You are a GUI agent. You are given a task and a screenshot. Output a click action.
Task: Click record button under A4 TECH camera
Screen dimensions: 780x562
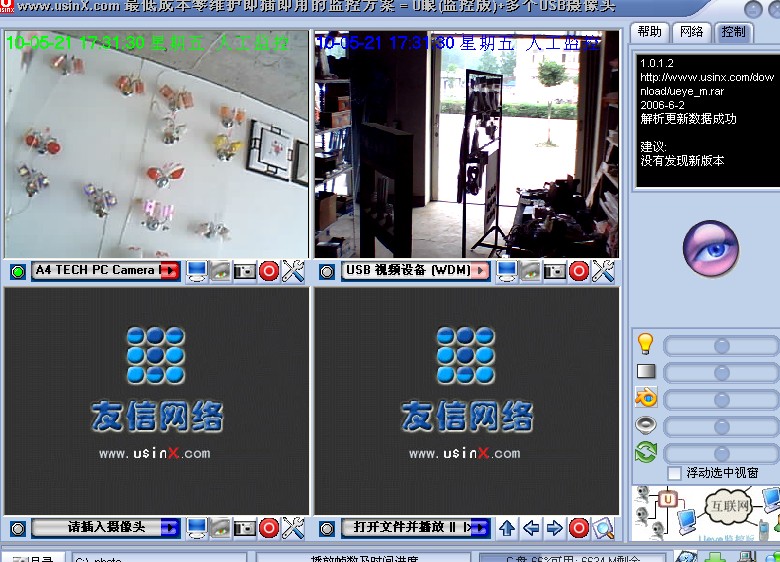point(269,271)
